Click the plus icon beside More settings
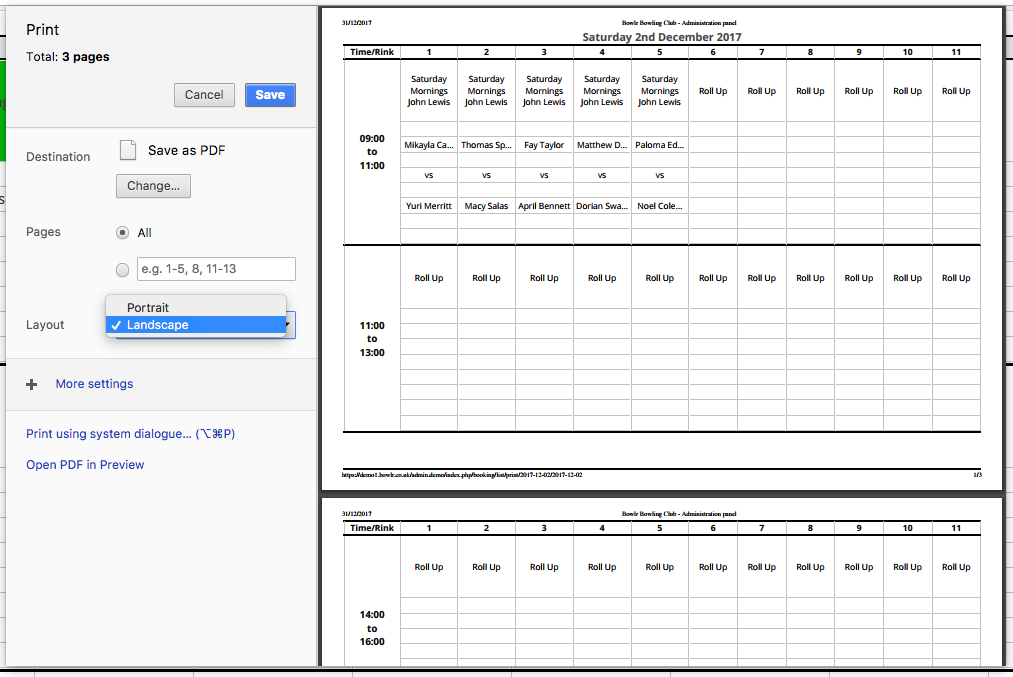Image resolution: width=1013 pixels, height=677 pixels. pyautogui.click(x=31, y=384)
